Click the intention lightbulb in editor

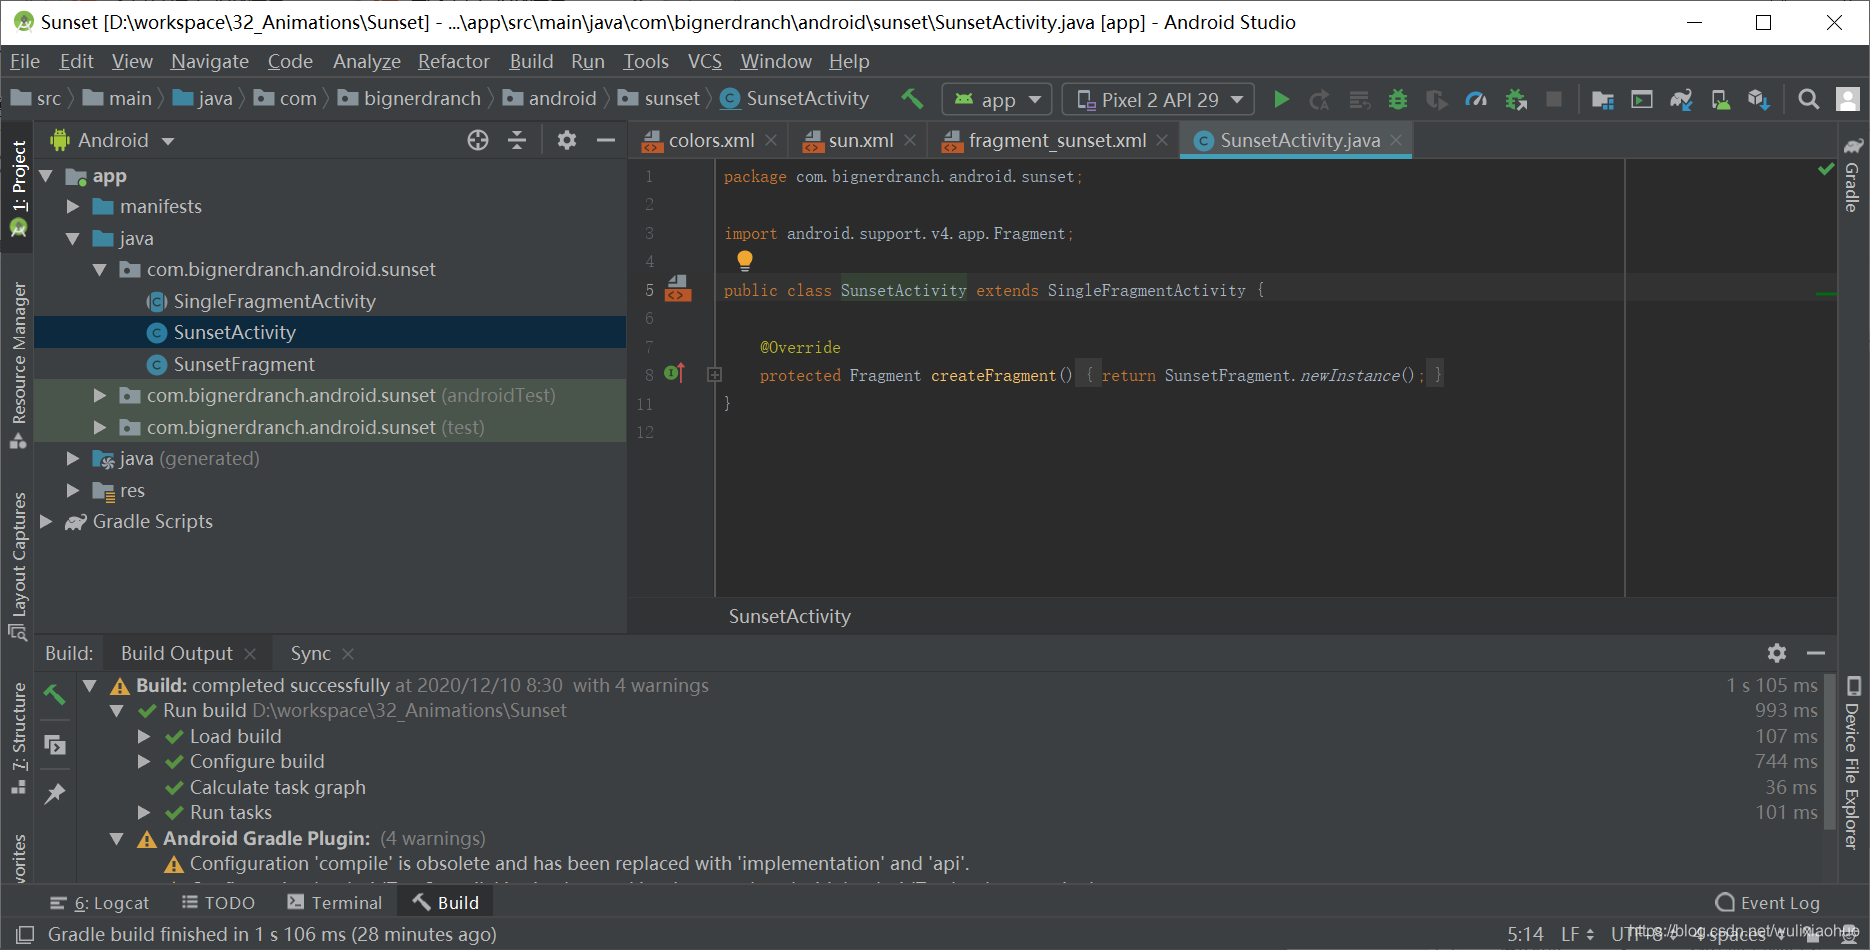pyautogui.click(x=744, y=261)
